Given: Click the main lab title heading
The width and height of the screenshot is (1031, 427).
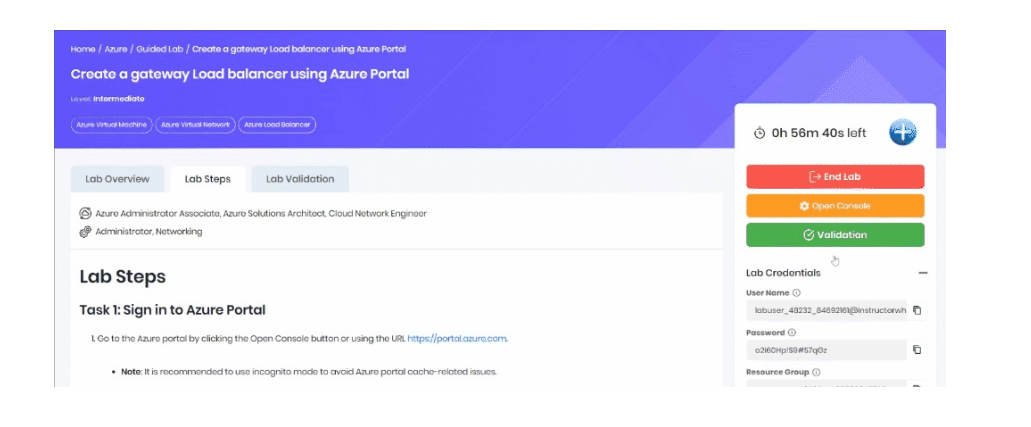Looking at the screenshot, I should click(239, 74).
